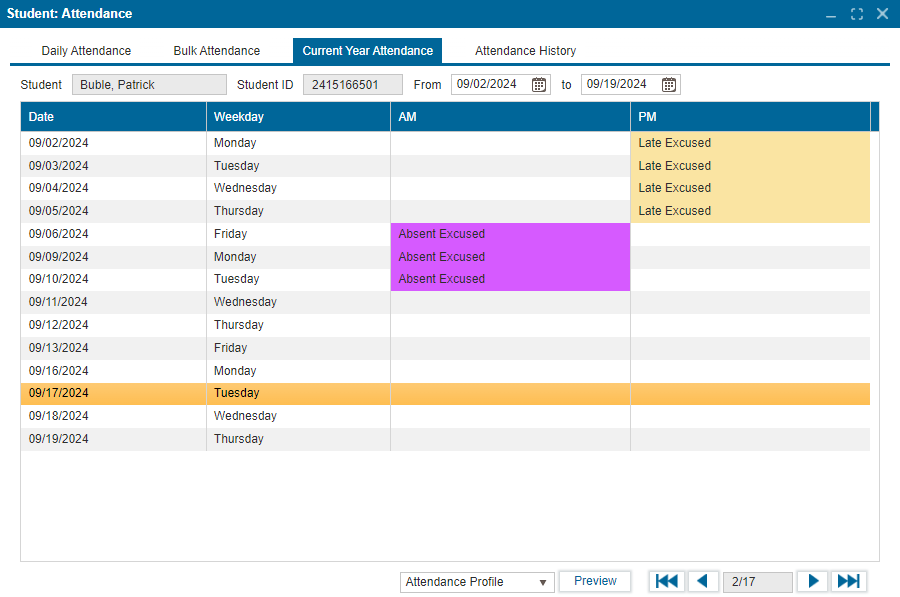Sort by the Weekday column header

pos(297,117)
